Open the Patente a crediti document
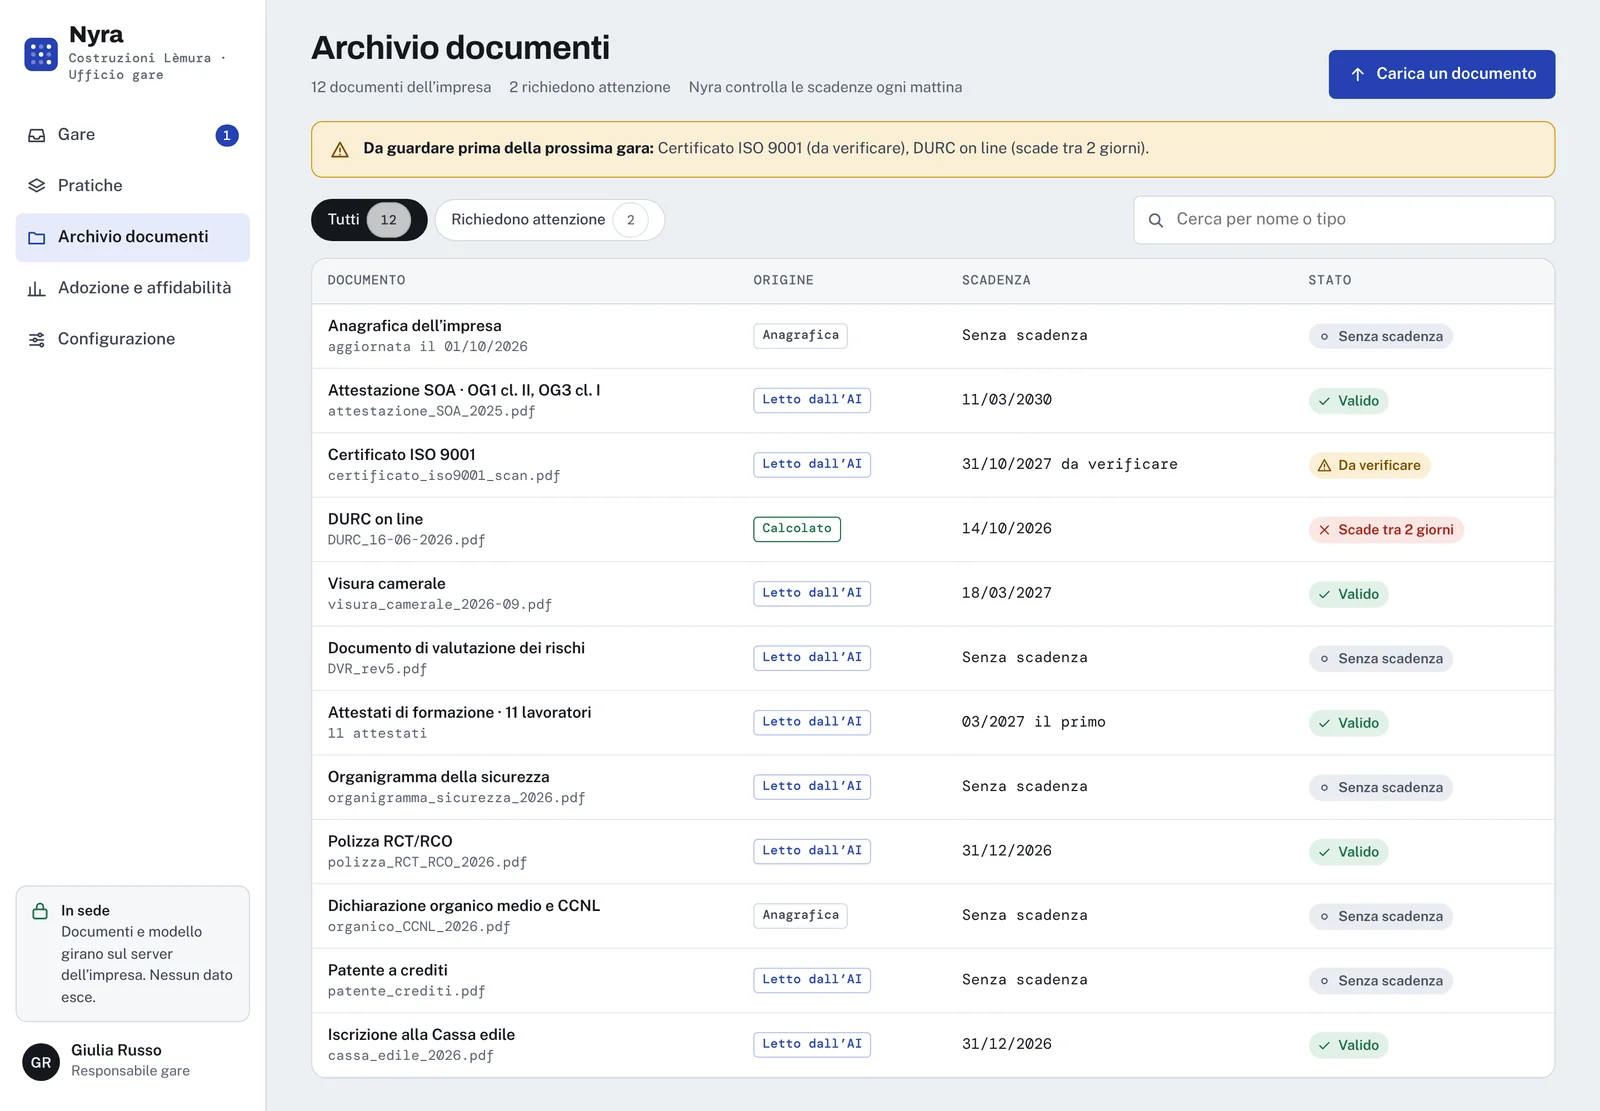 pos(933,981)
